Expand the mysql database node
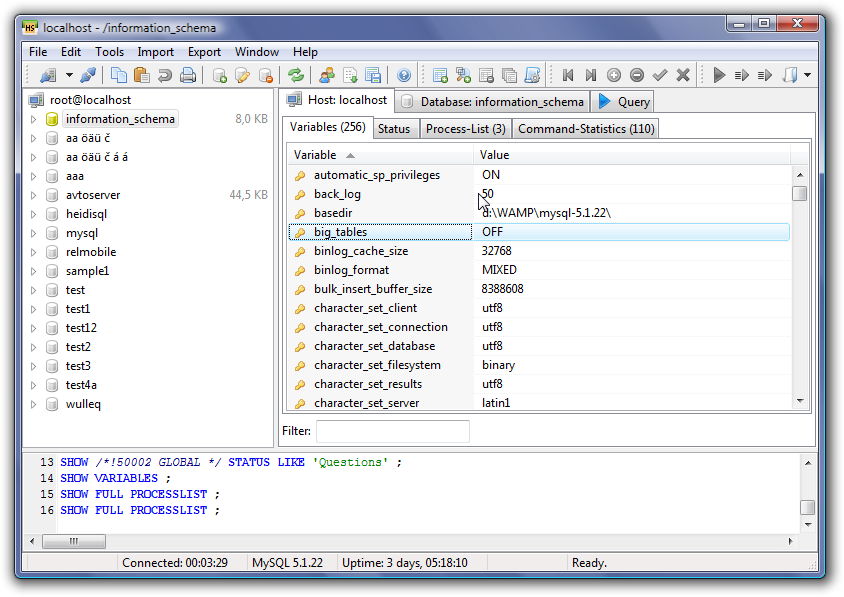844x597 pixels. click(34, 232)
